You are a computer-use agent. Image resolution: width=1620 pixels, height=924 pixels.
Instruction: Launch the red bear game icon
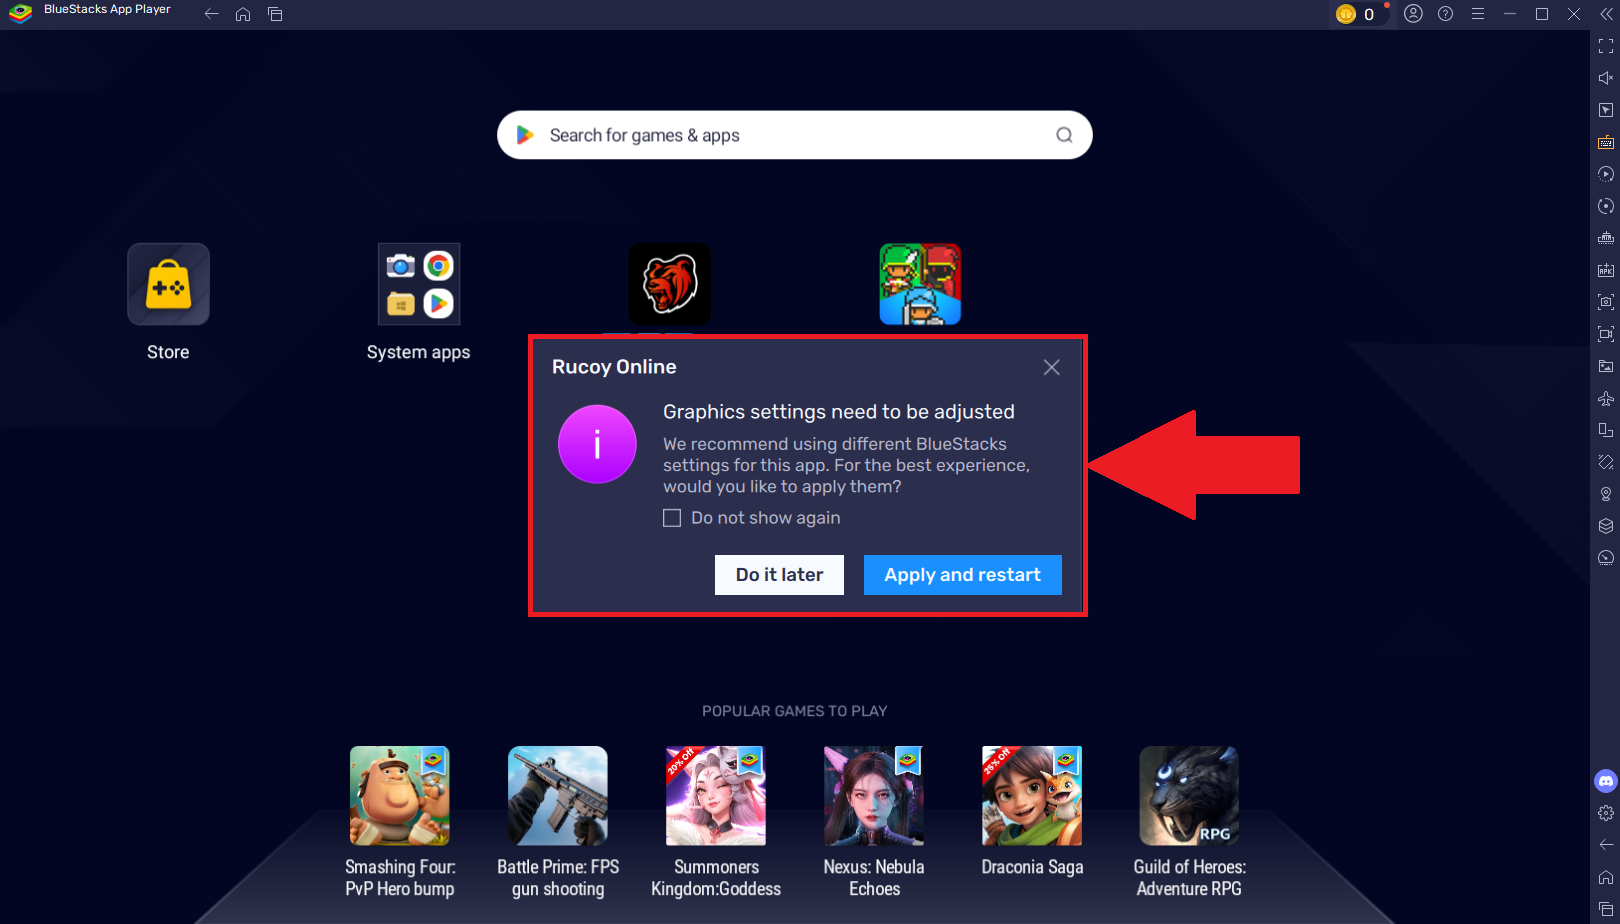(x=669, y=284)
